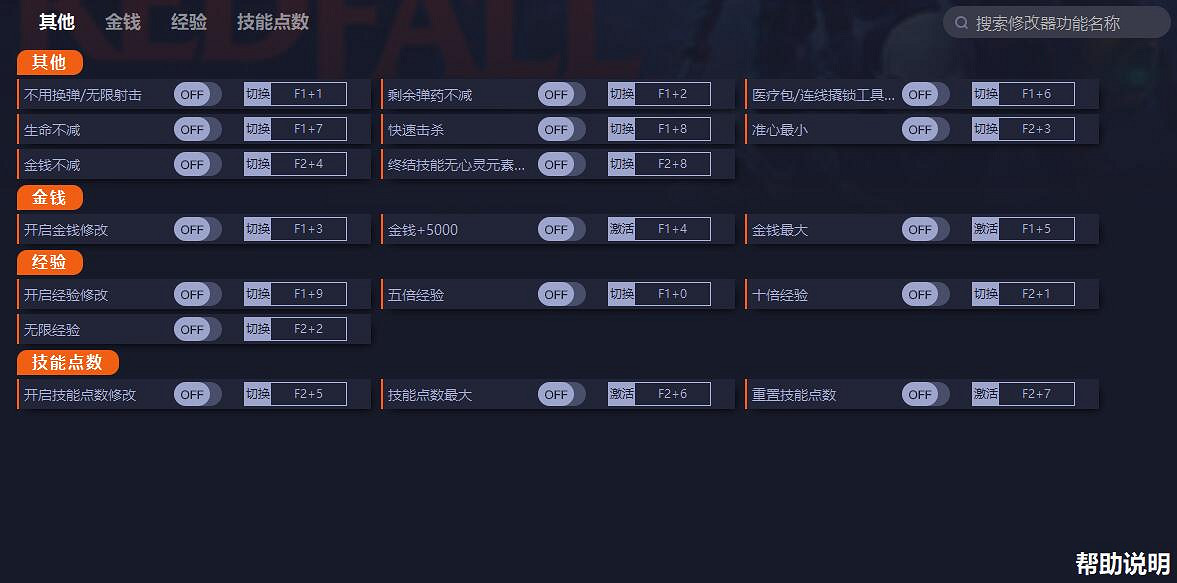
Task: Toggle 不用换弹/无限射击 switch
Action: point(197,95)
